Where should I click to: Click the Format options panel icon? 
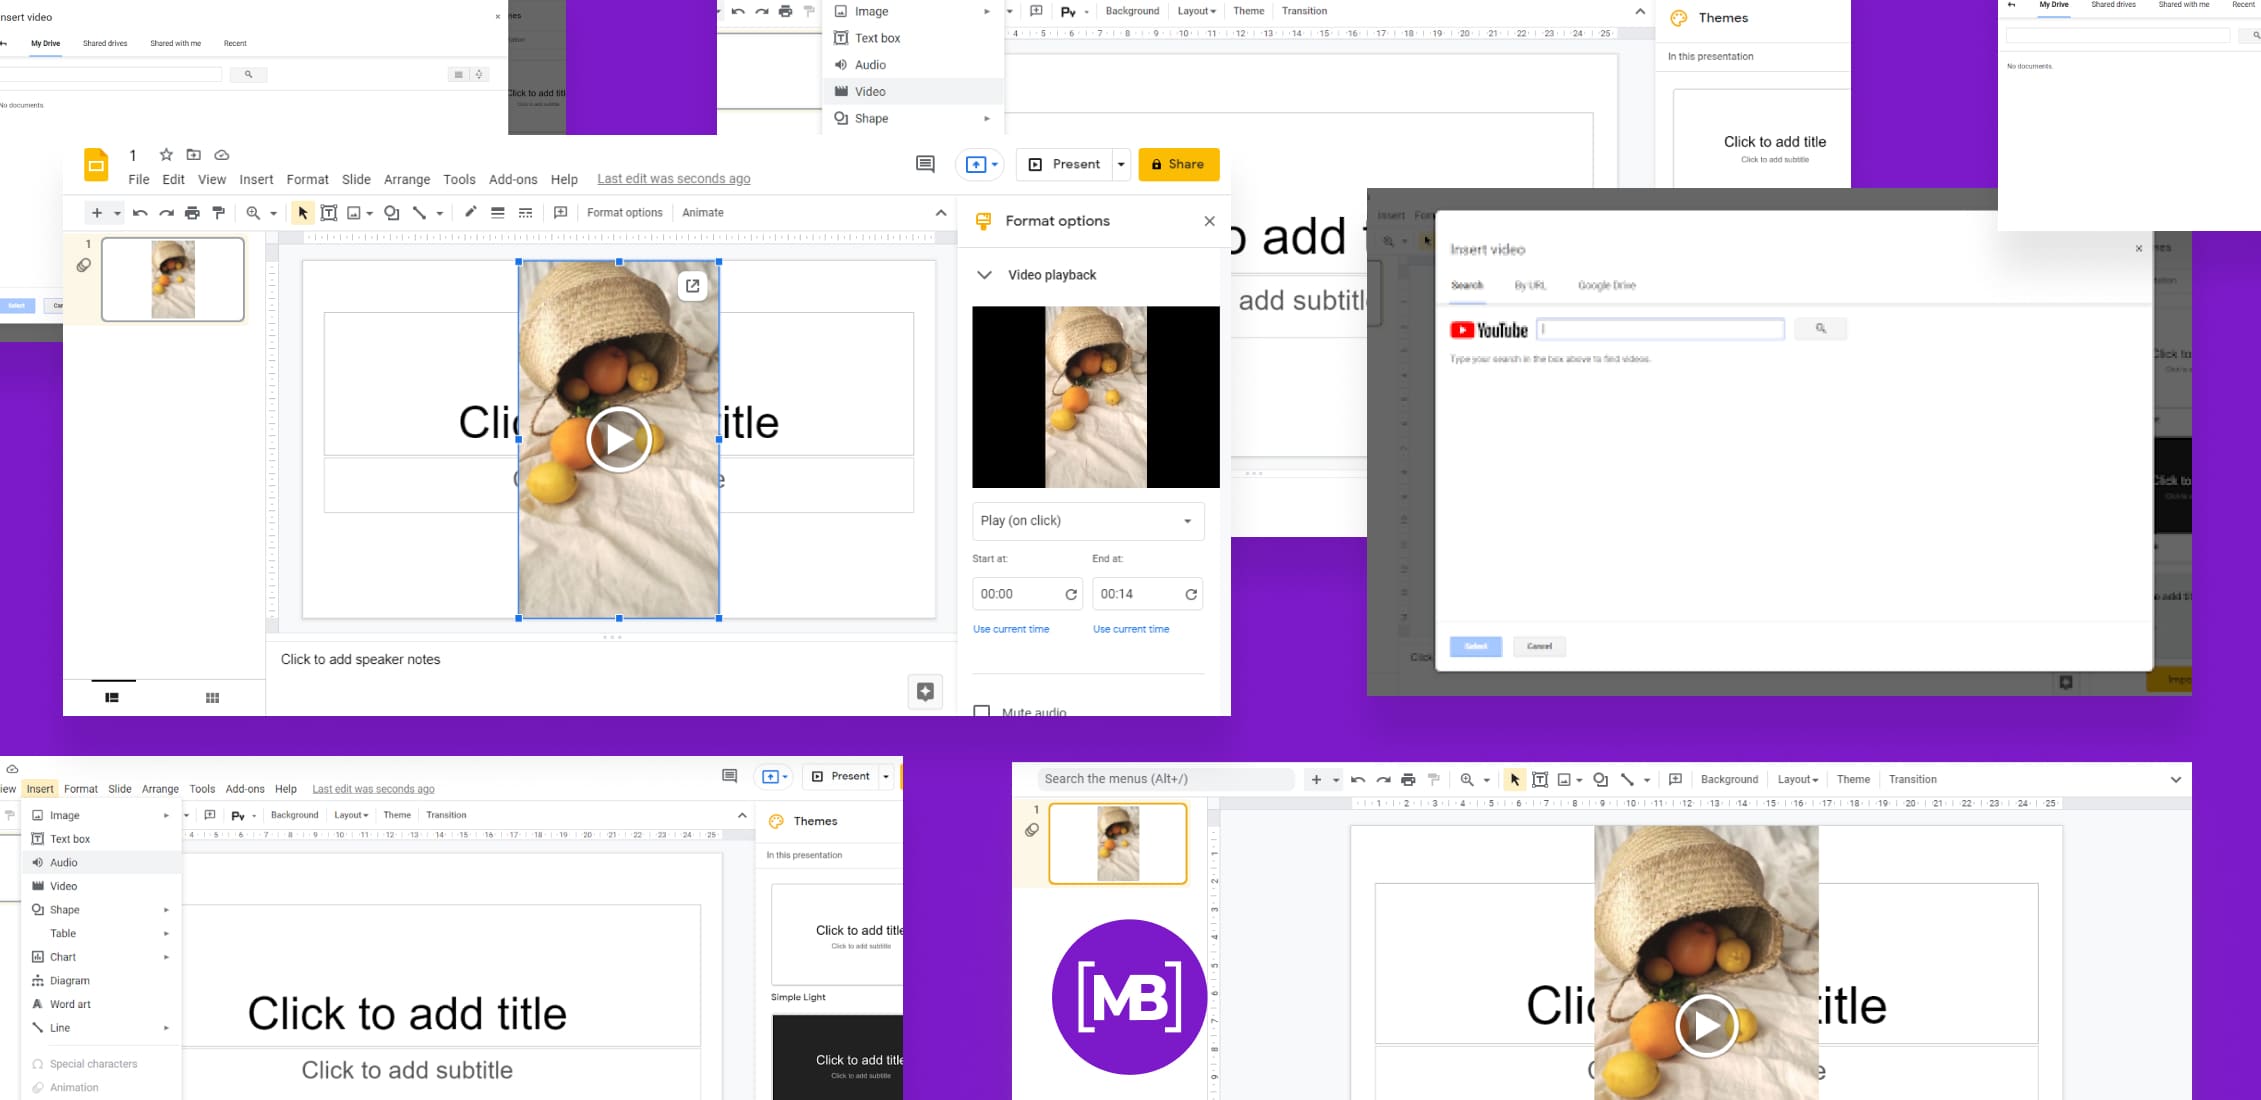(x=985, y=221)
